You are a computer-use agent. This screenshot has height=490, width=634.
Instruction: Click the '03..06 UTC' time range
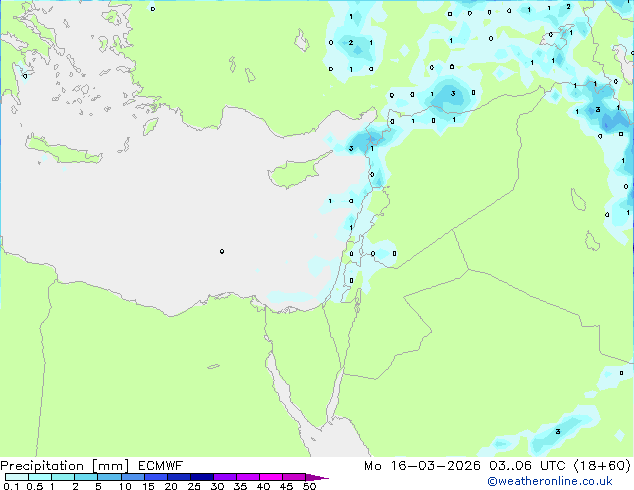(527, 466)
